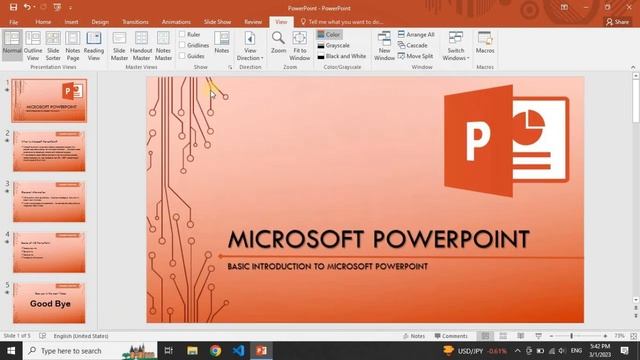Viewport: 640px width, 360px height.
Task: Open Reading View
Action: tap(94, 46)
